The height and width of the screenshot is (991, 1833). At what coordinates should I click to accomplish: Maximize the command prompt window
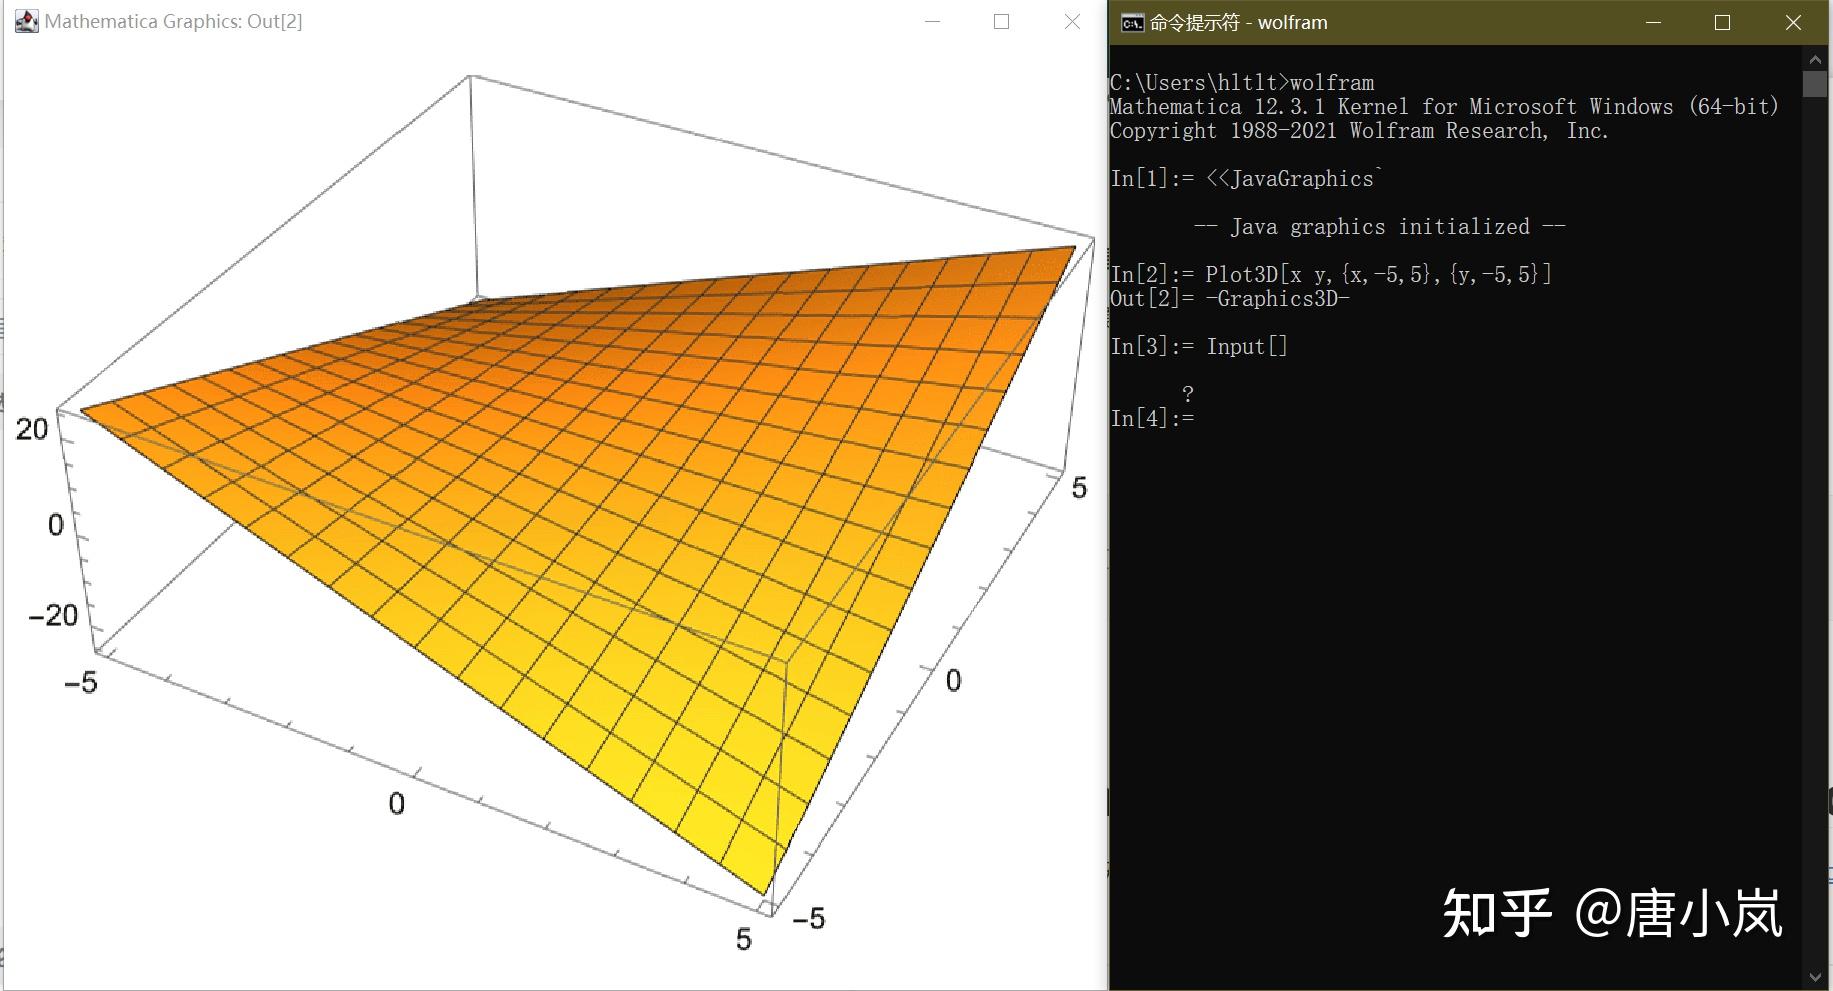click(x=1722, y=21)
